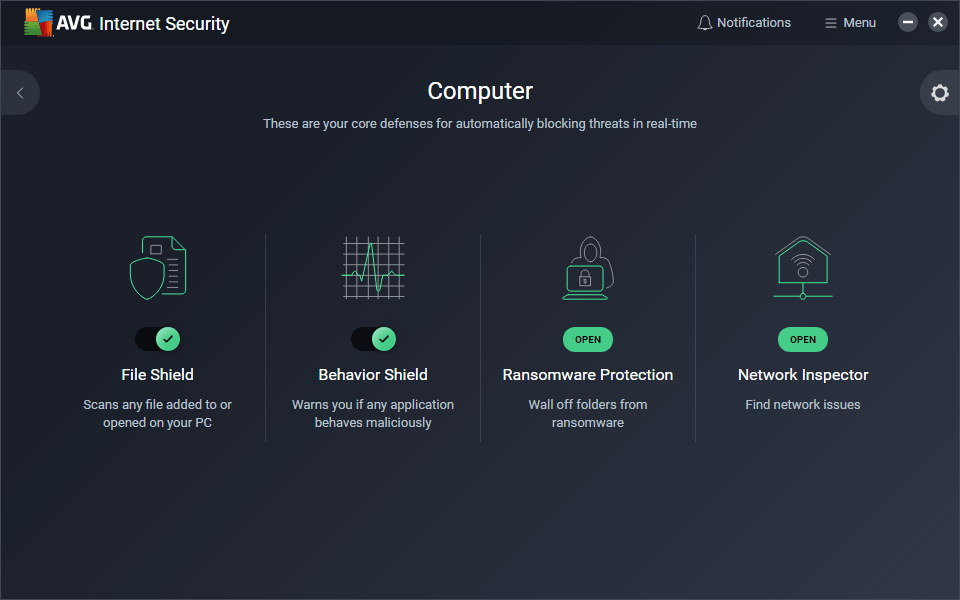The height and width of the screenshot is (600, 960).
Task: Click the File Shield document icon
Action: point(158,267)
